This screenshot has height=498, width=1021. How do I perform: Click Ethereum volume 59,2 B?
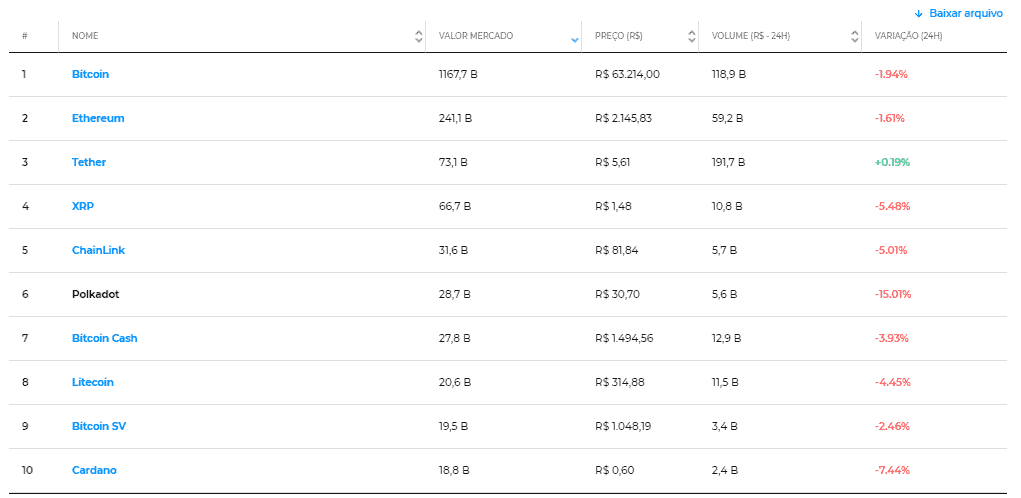pyautogui.click(x=727, y=118)
